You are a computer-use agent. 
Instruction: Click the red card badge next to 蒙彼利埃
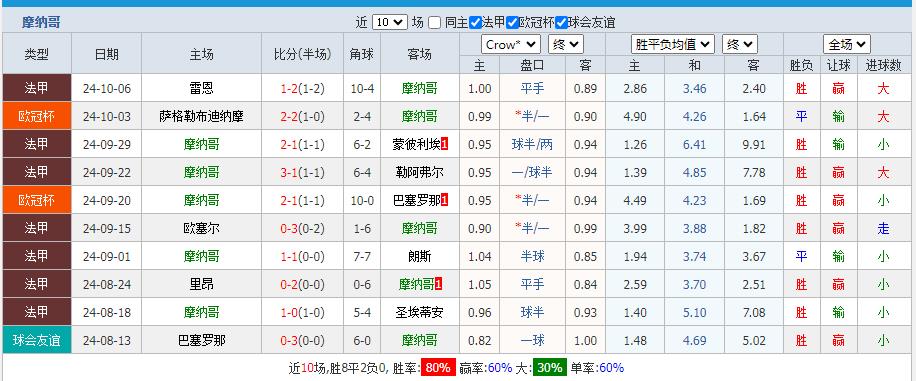(445, 144)
